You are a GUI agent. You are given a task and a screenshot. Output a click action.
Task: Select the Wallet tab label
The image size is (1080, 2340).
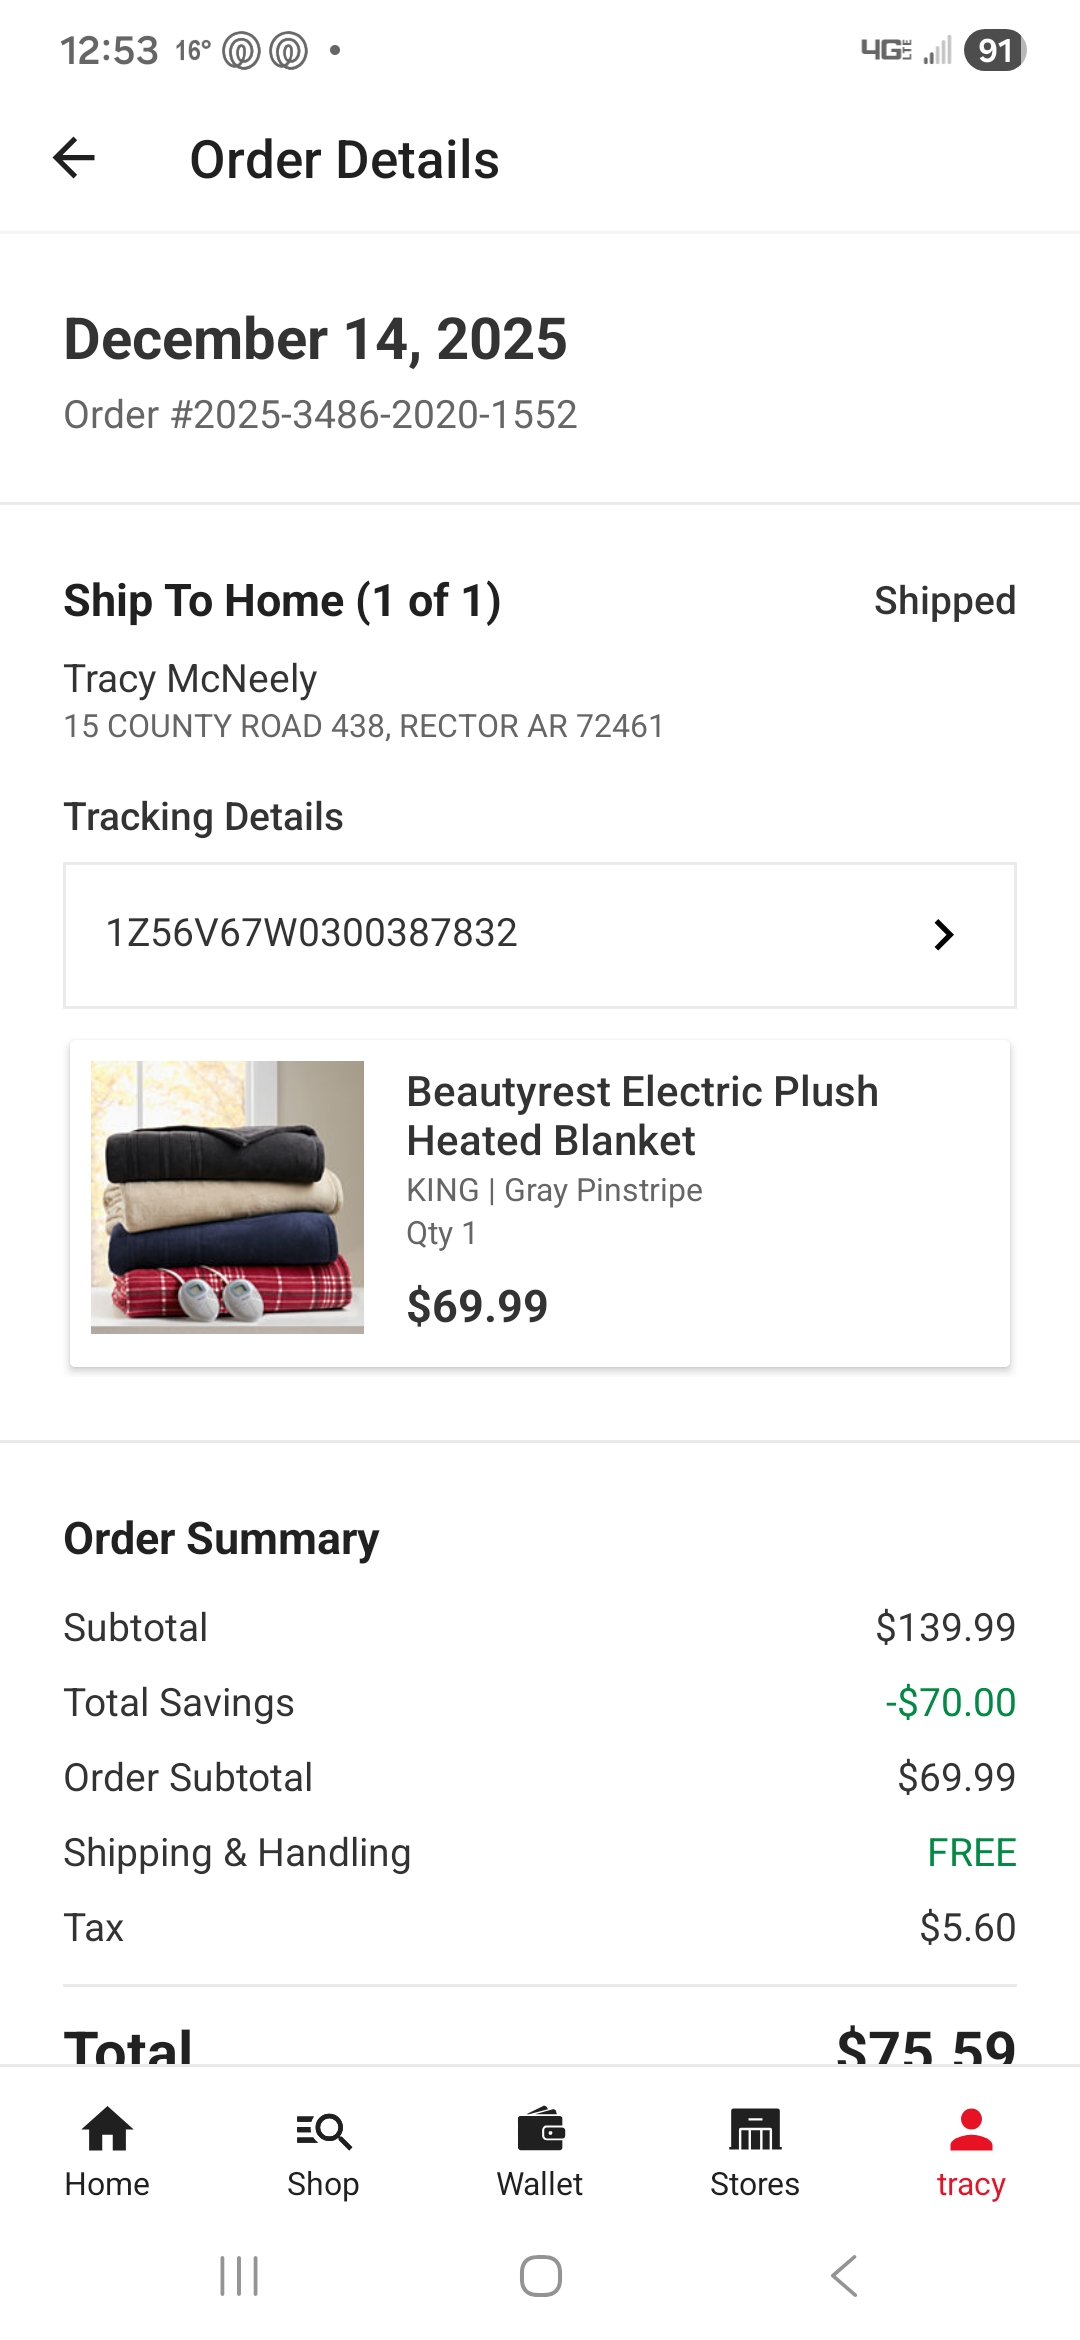tap(540, 2184)
